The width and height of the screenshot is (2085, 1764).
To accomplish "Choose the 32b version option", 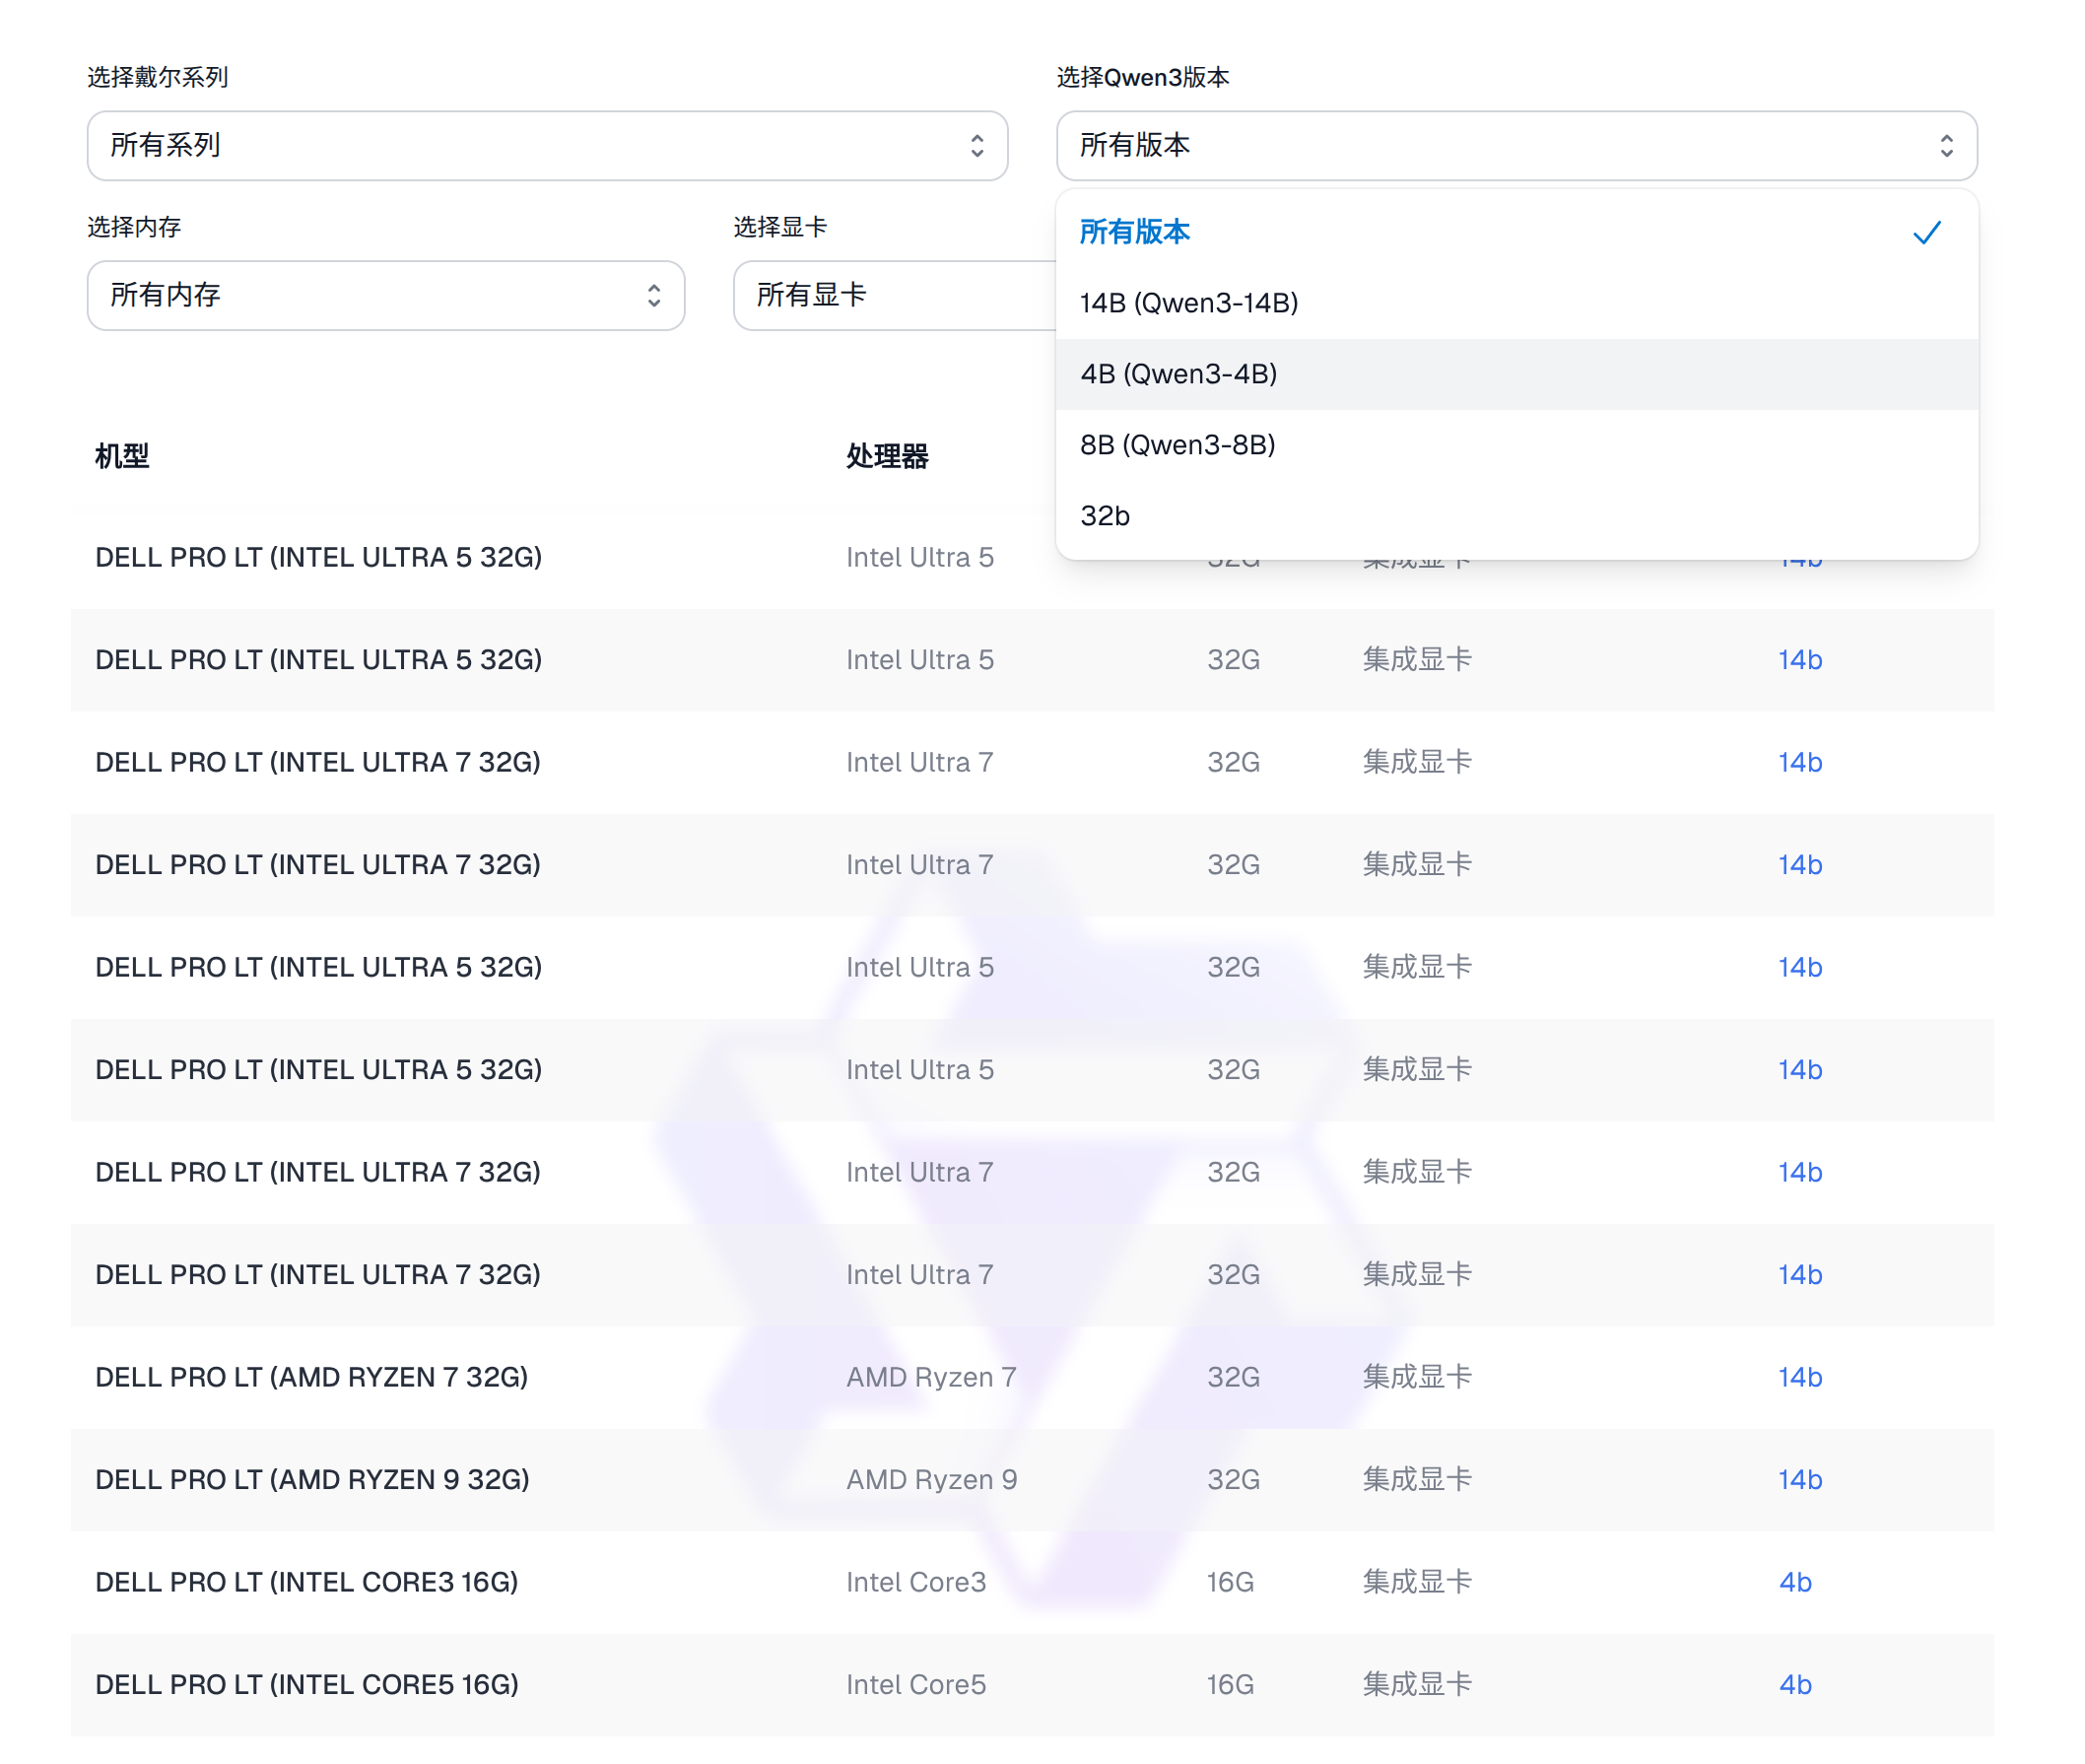I will tap(1104, 516).
